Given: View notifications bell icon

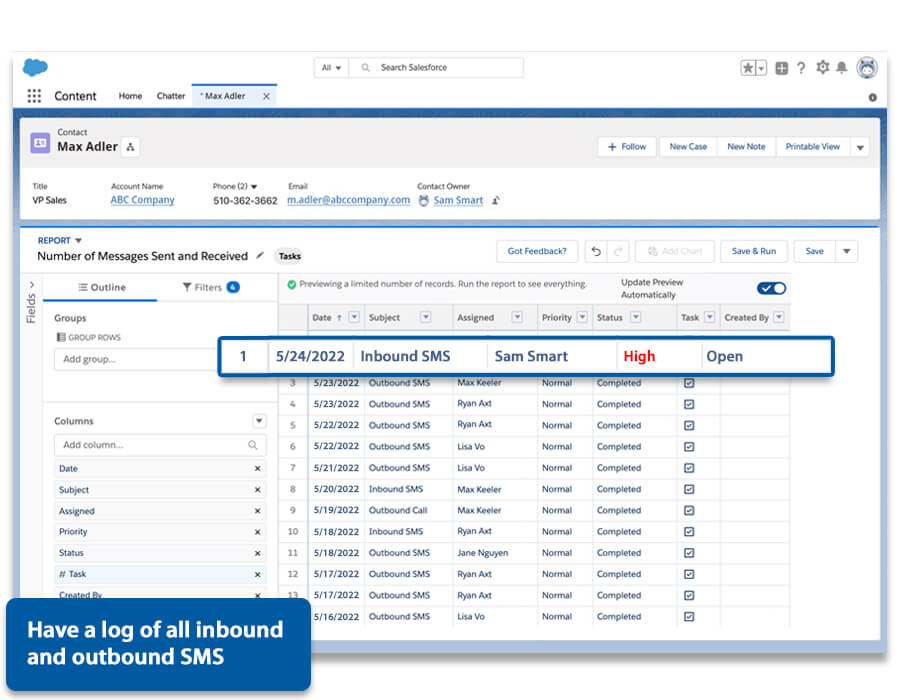Looking at the screenshot, I should coord(841,68).
